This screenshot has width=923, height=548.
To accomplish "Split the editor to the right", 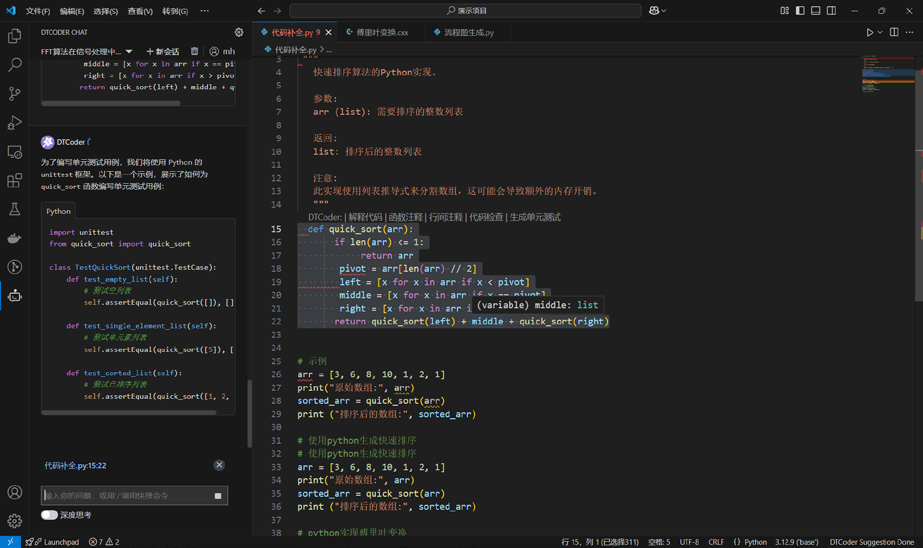I will point(894,32).
